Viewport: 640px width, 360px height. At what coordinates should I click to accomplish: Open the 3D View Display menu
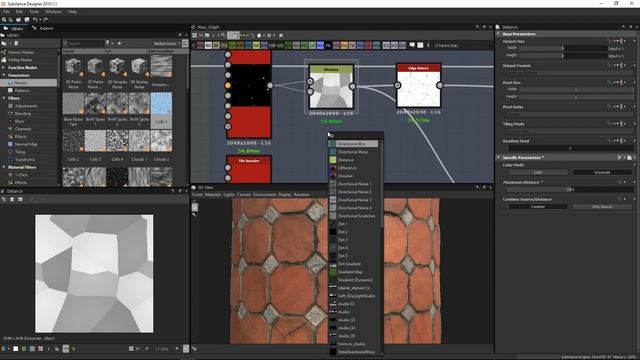point(285,195)
